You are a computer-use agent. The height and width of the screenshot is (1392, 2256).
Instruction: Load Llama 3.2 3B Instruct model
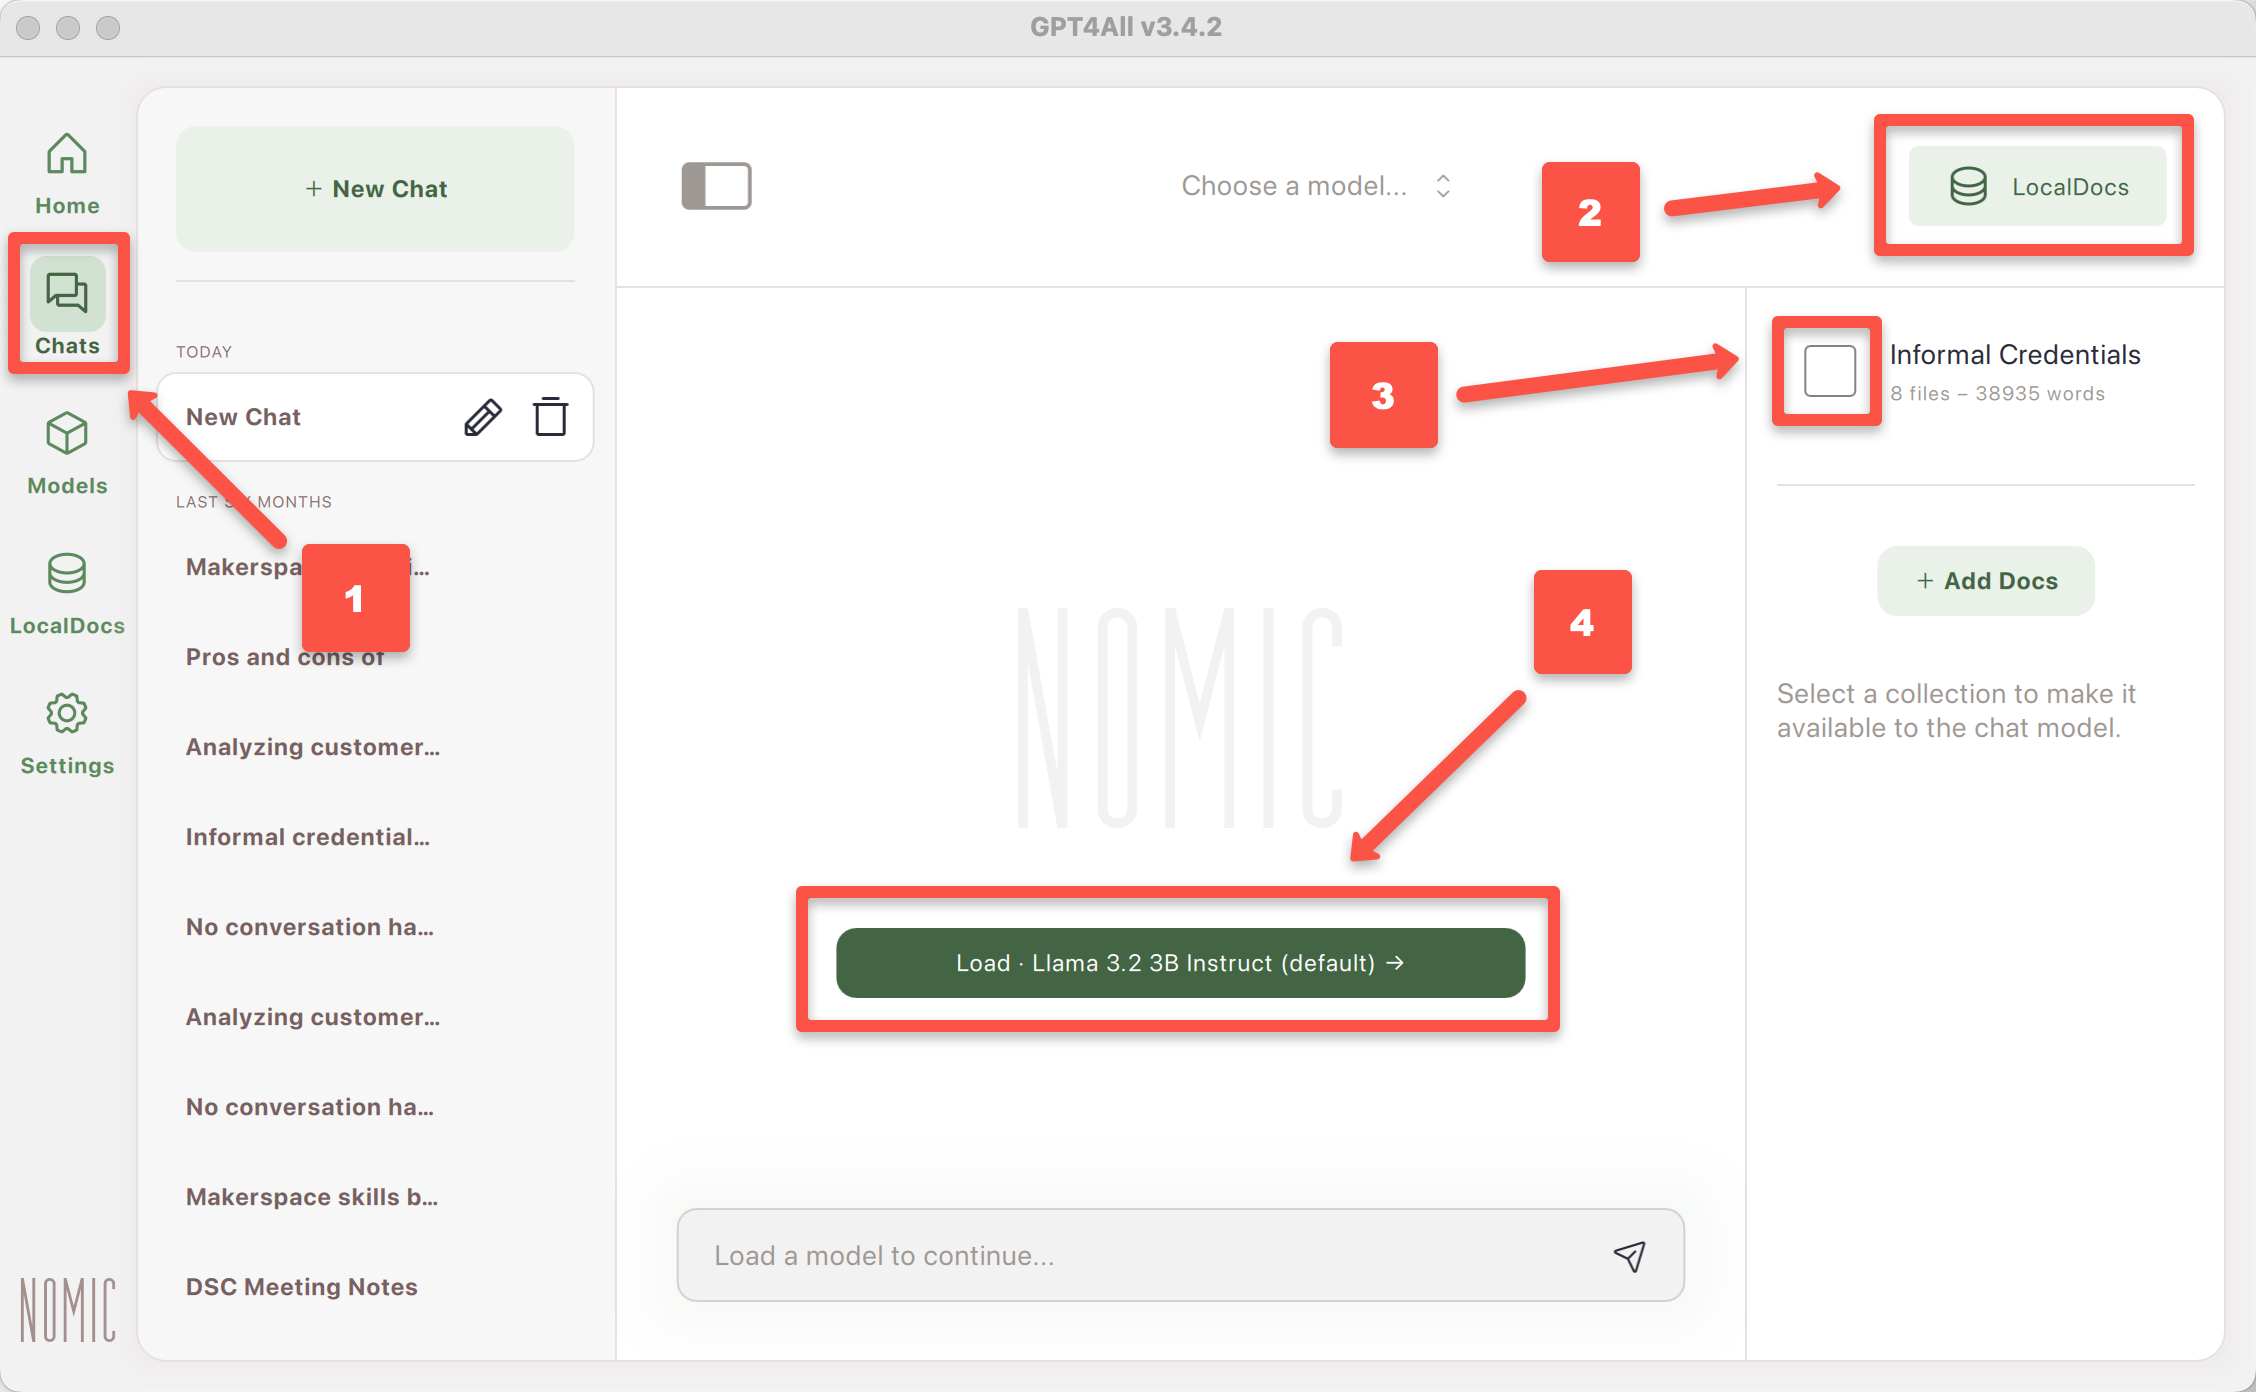(1175, 962)
